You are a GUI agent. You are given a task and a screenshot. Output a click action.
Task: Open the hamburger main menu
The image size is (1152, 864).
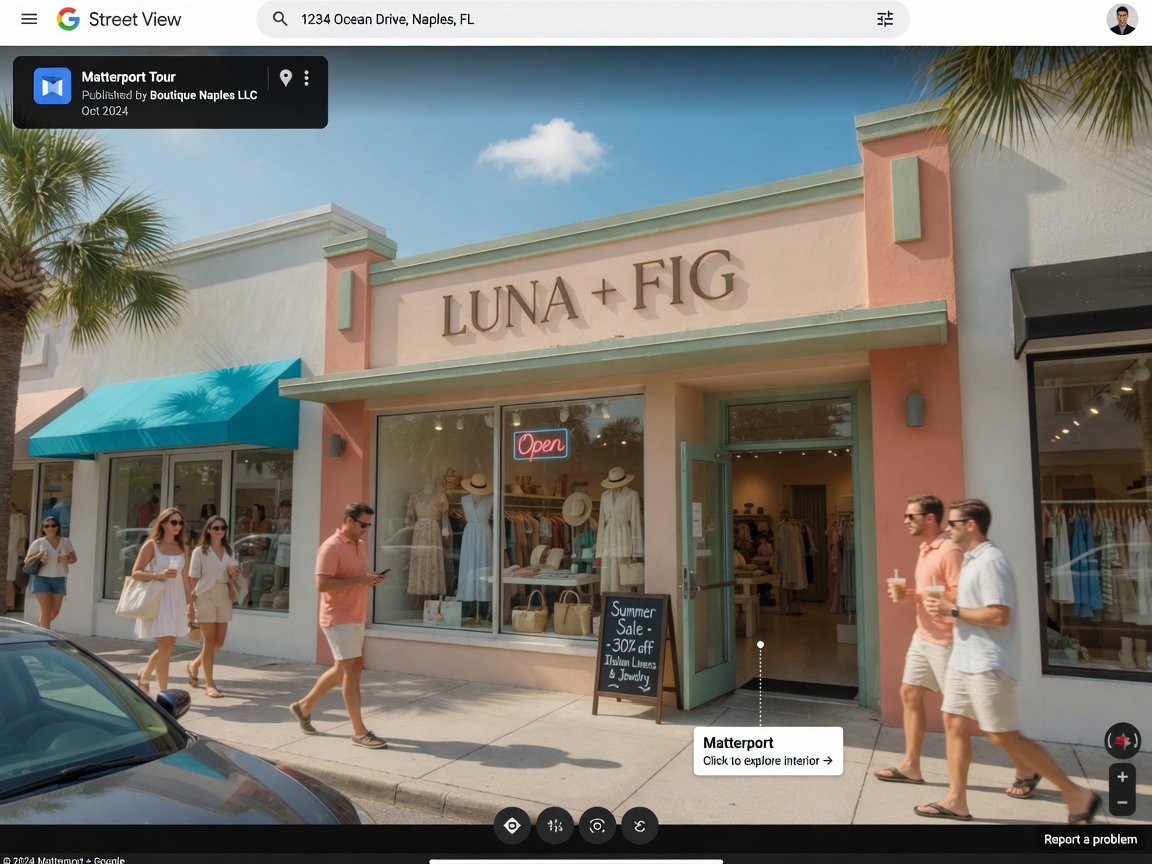point(29,19)
